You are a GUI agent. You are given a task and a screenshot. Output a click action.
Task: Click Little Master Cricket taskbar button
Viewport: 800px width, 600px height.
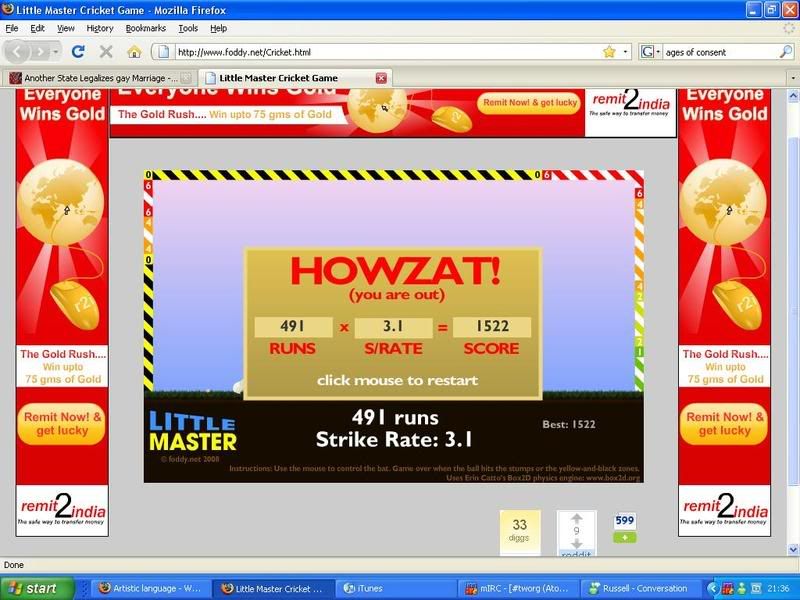[273, 588]
